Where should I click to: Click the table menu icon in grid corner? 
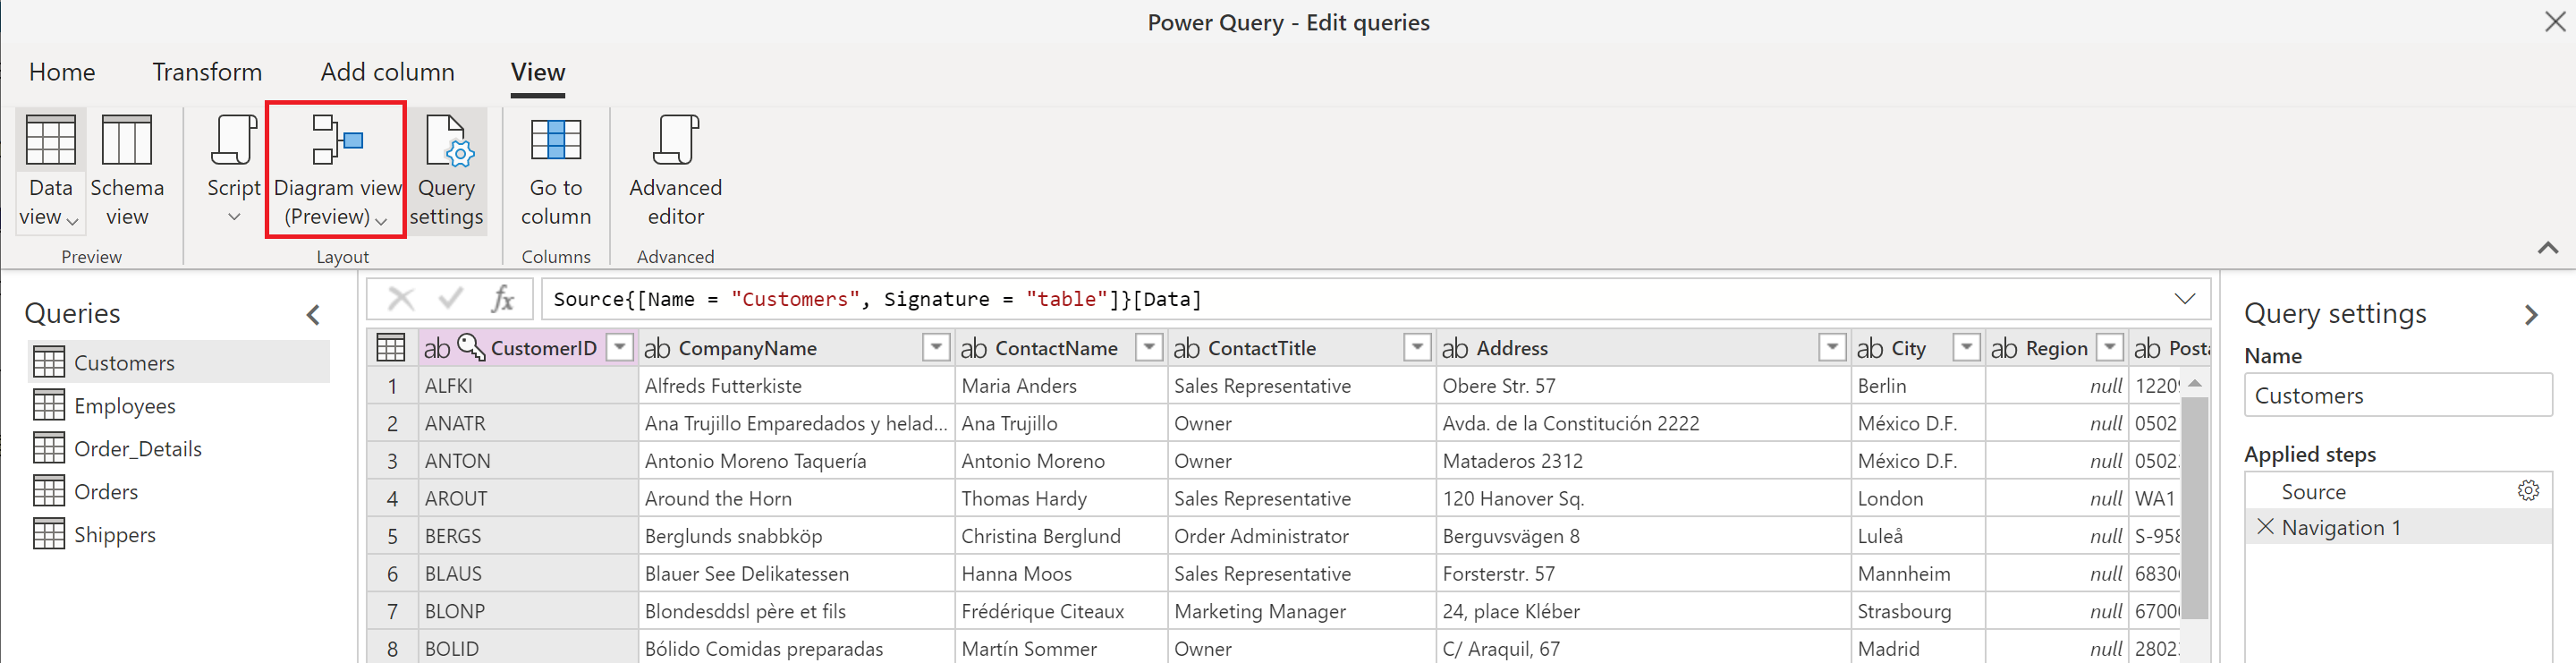click(x=390, y=348)
